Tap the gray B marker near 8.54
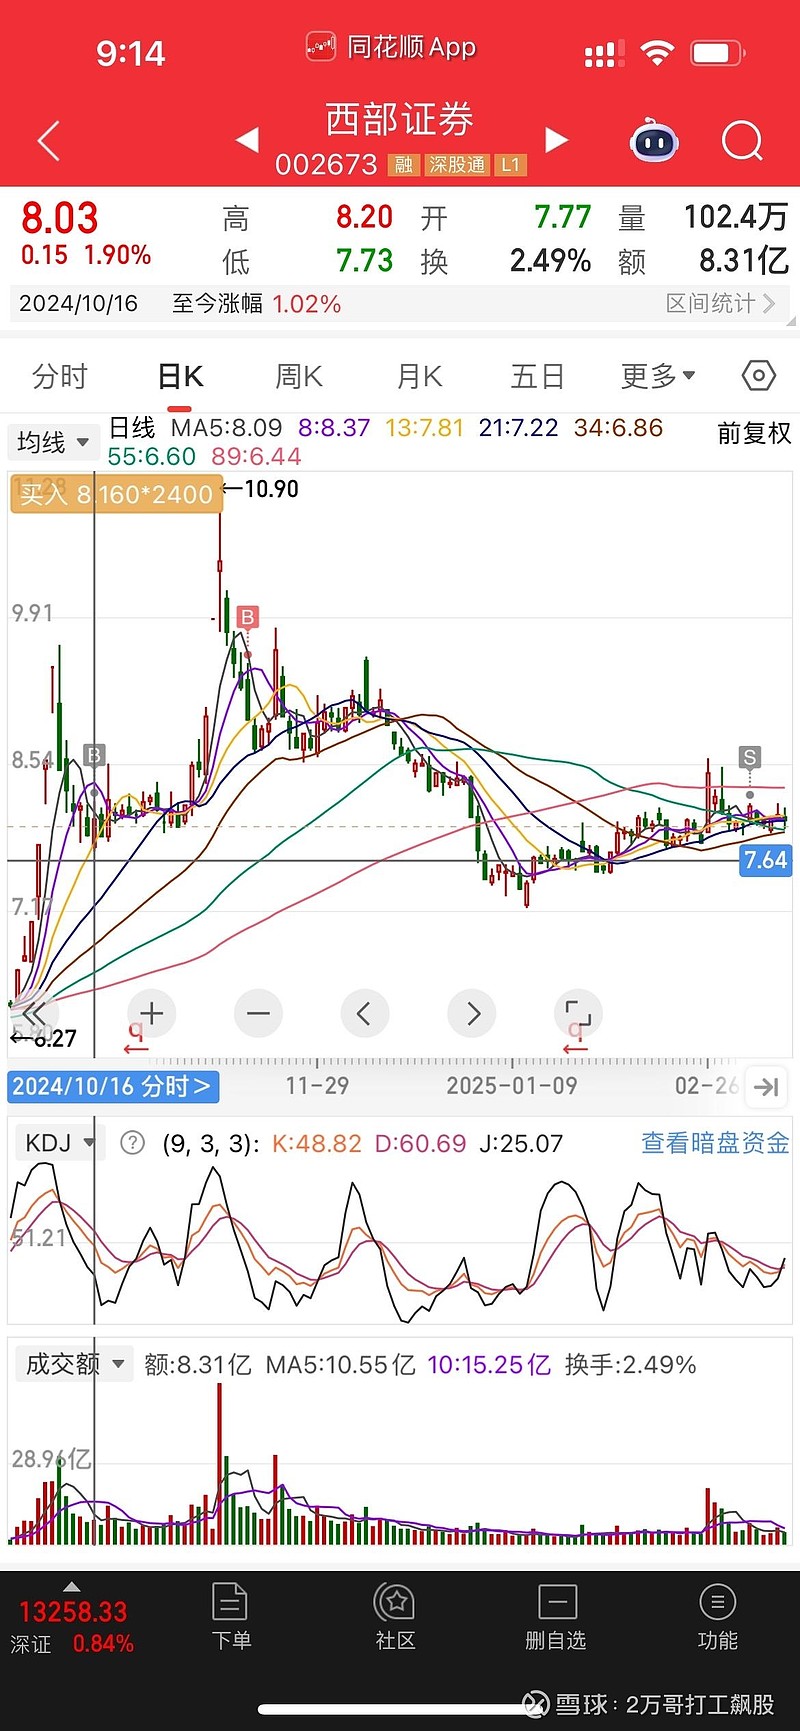800x1731 pixels. (94, 755)
